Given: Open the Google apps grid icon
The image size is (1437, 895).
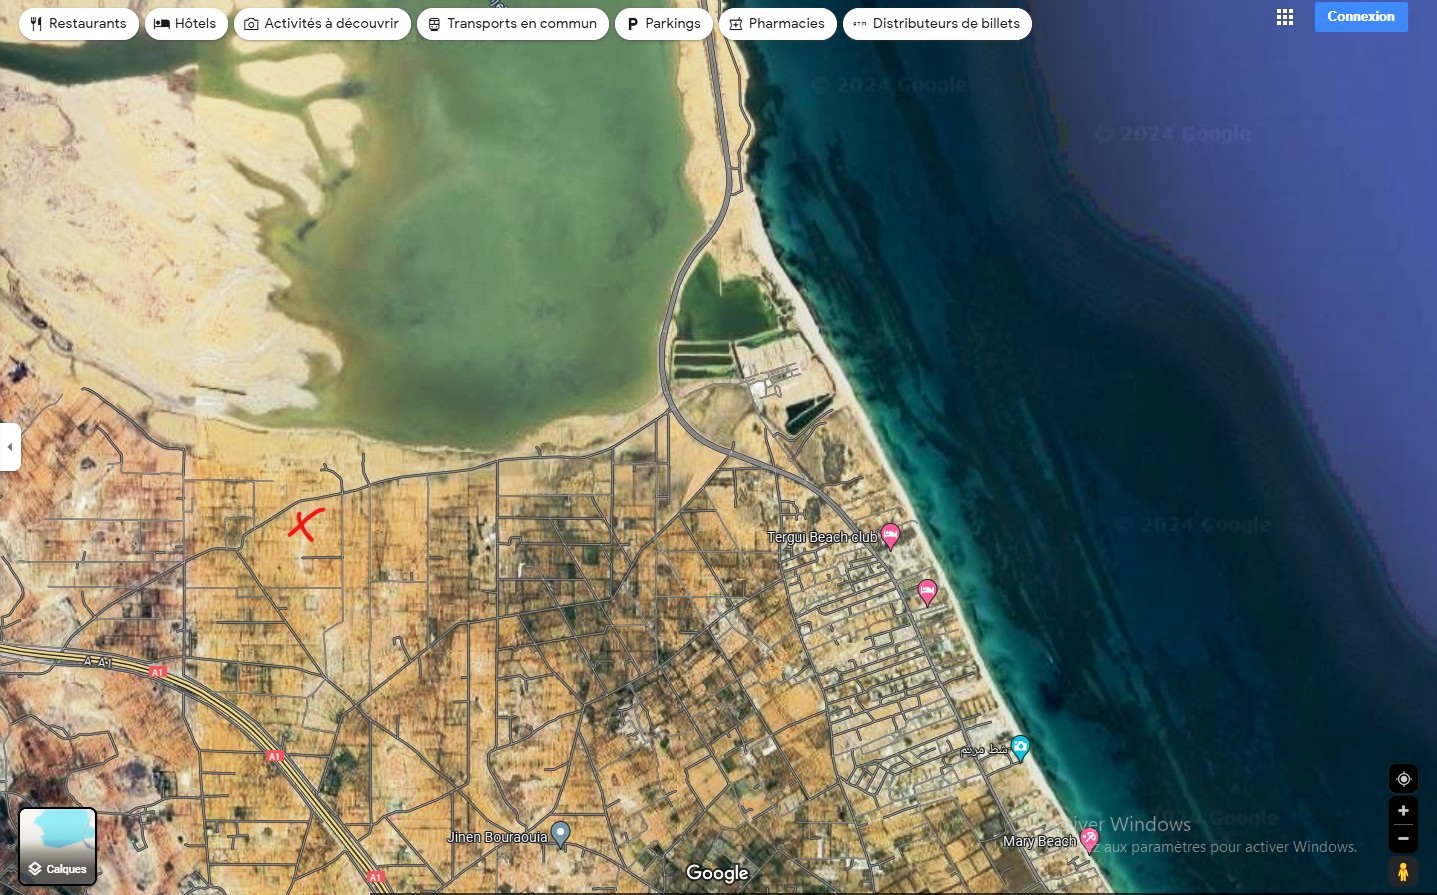Looking at the screenshot, I should (1285, 17).
